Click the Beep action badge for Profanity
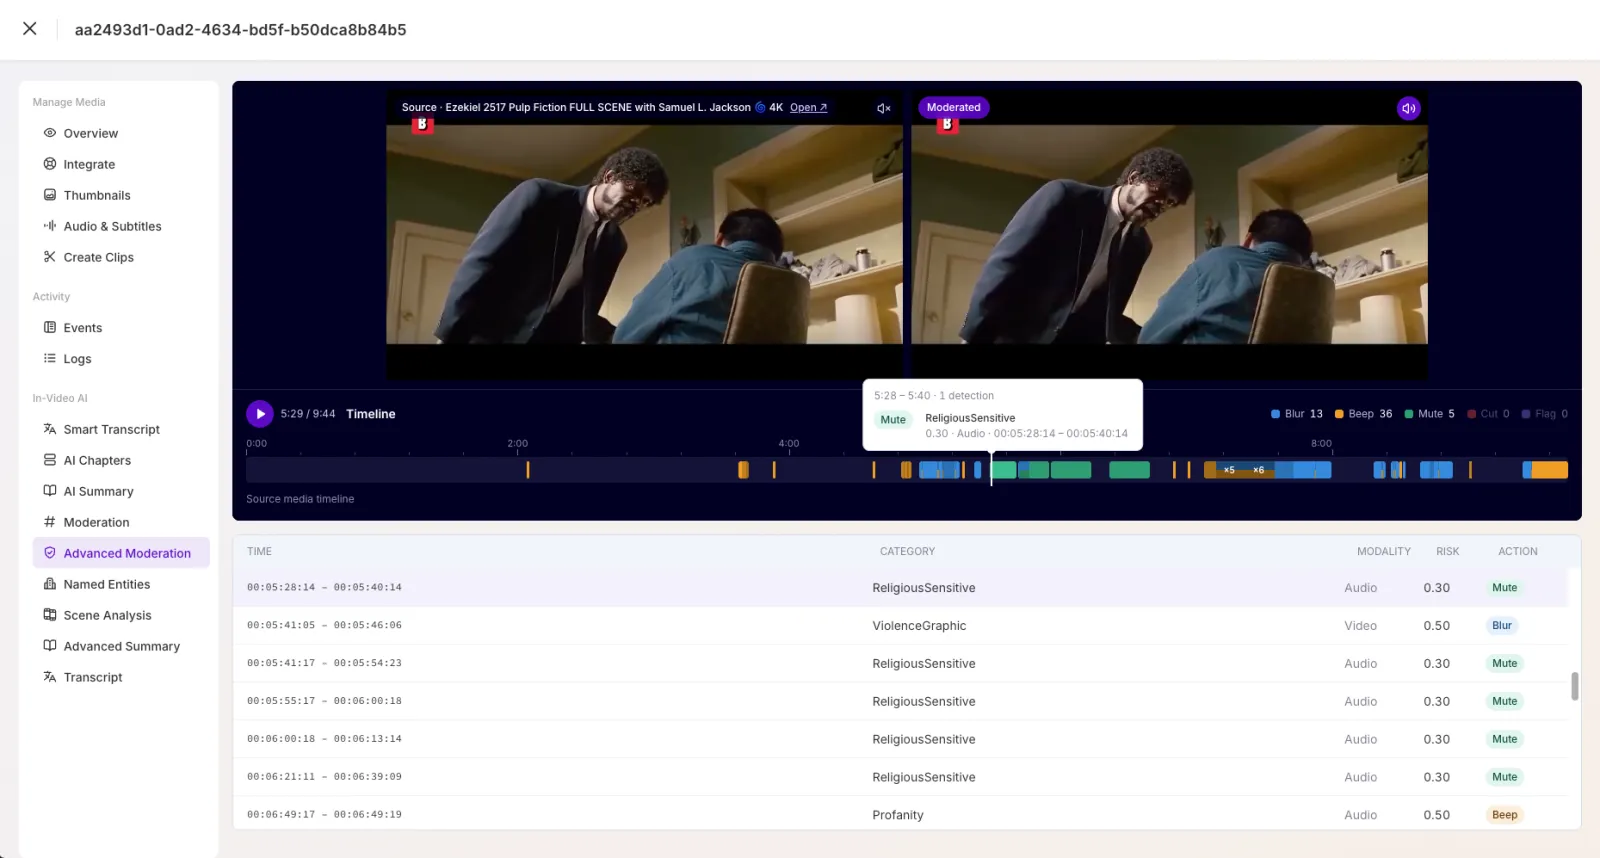1600x858 pixels. click(1504, 815)
